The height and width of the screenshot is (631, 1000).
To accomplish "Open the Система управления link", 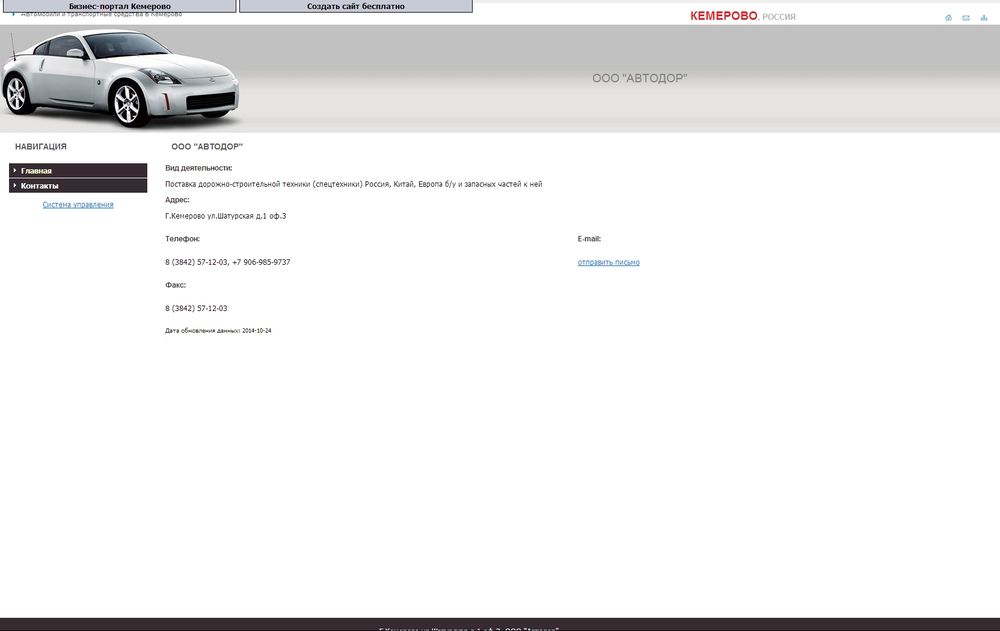I will (78, 205).
